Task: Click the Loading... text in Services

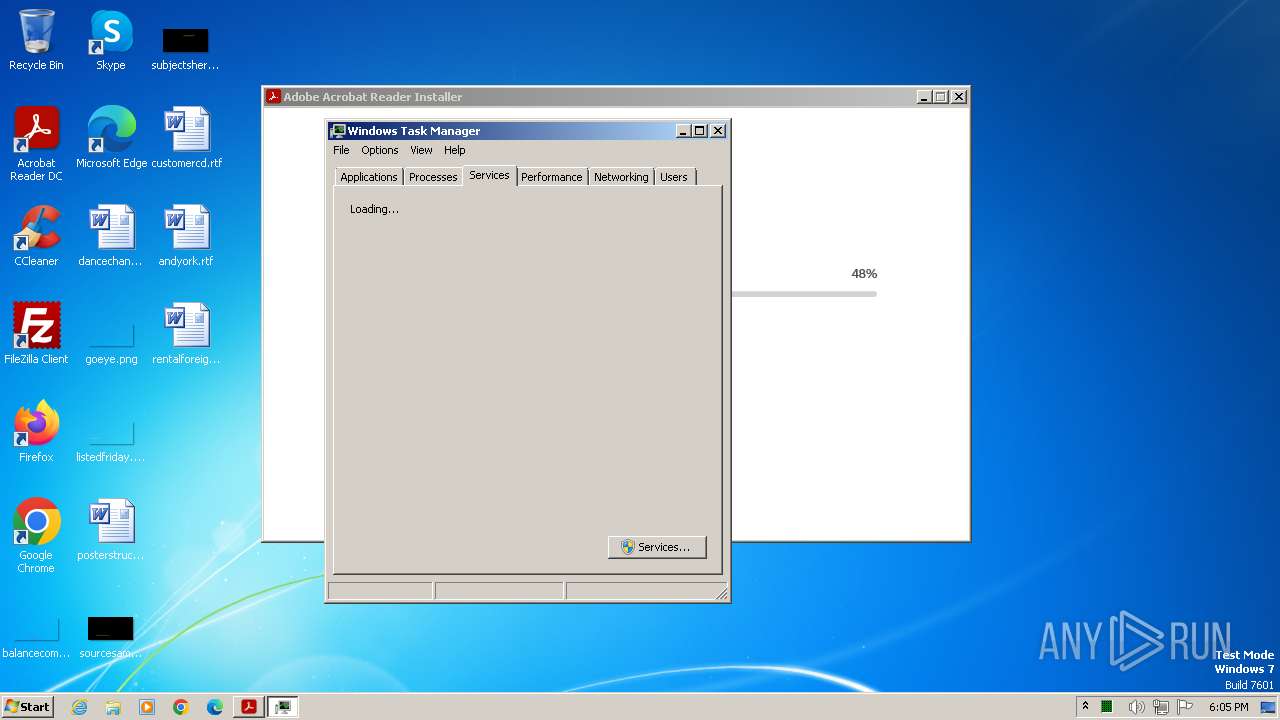Action: [x=374, y=209]
